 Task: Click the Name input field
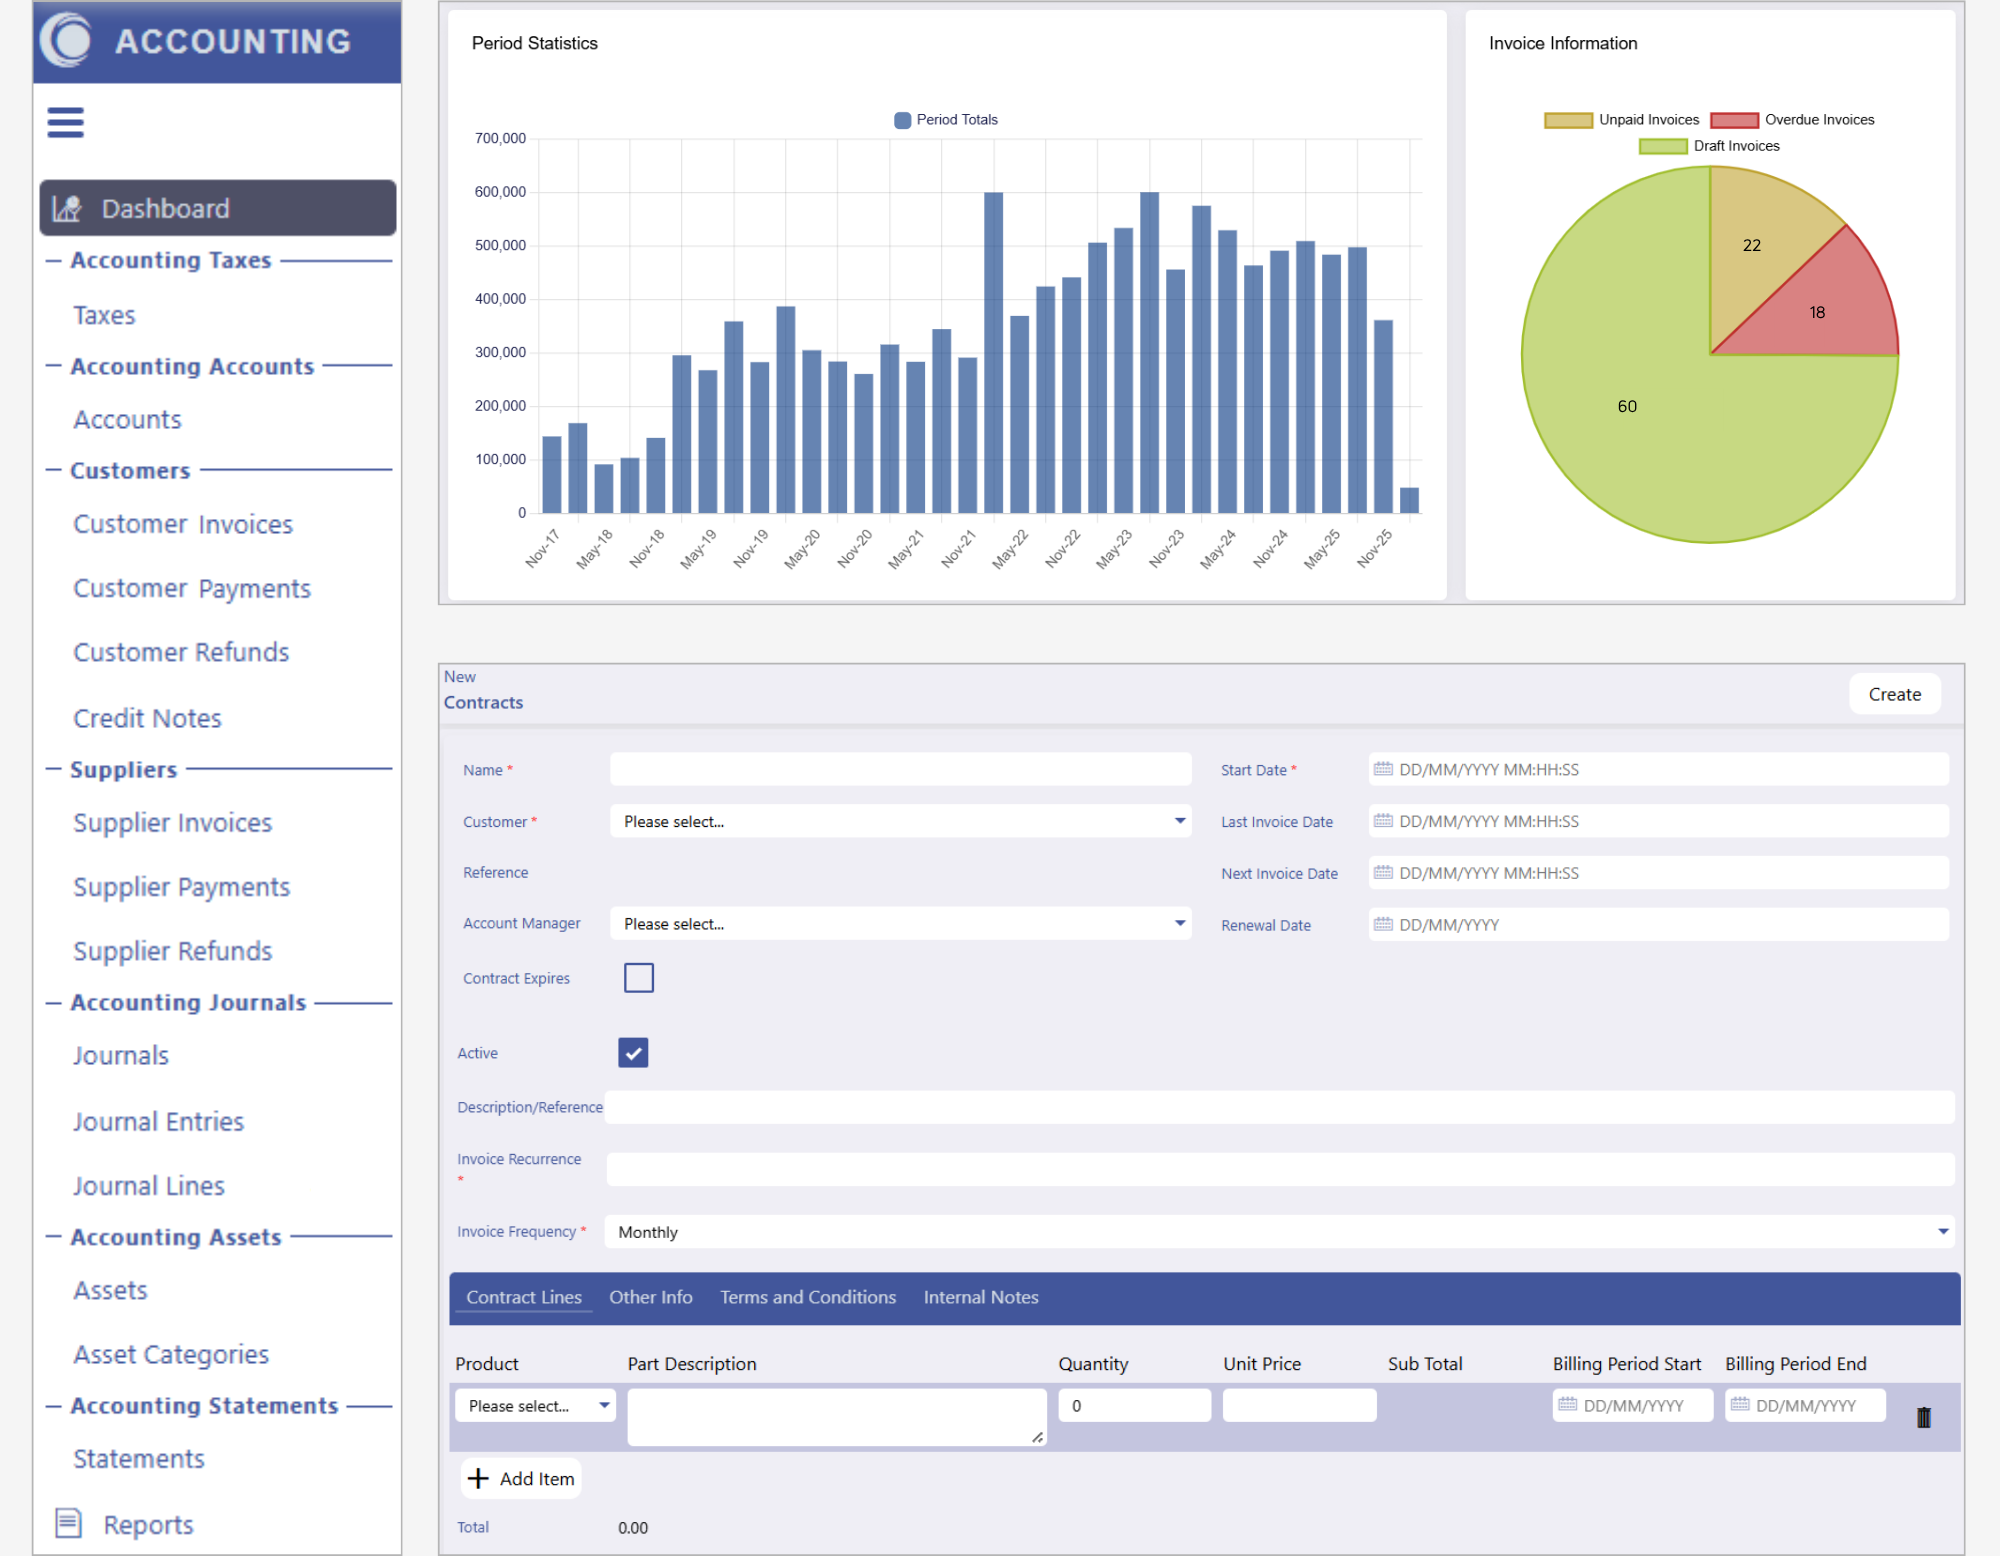click(900, 769)
